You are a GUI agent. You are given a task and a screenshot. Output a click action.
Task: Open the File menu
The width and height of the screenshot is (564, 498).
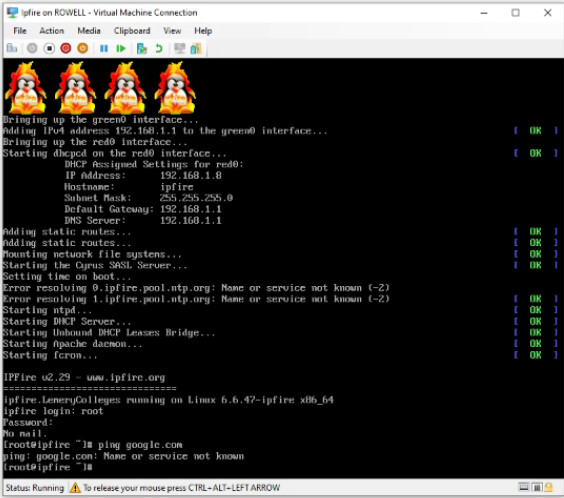20,31
